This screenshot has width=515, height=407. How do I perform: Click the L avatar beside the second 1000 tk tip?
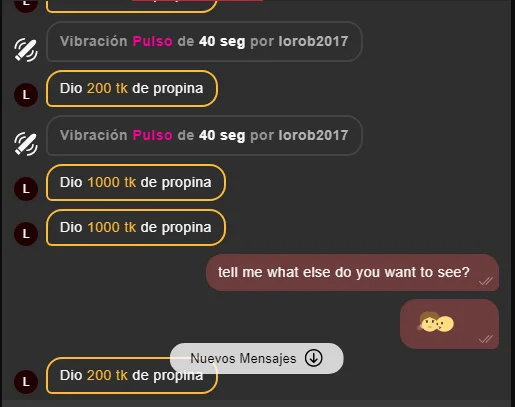(x=26, y=234)
